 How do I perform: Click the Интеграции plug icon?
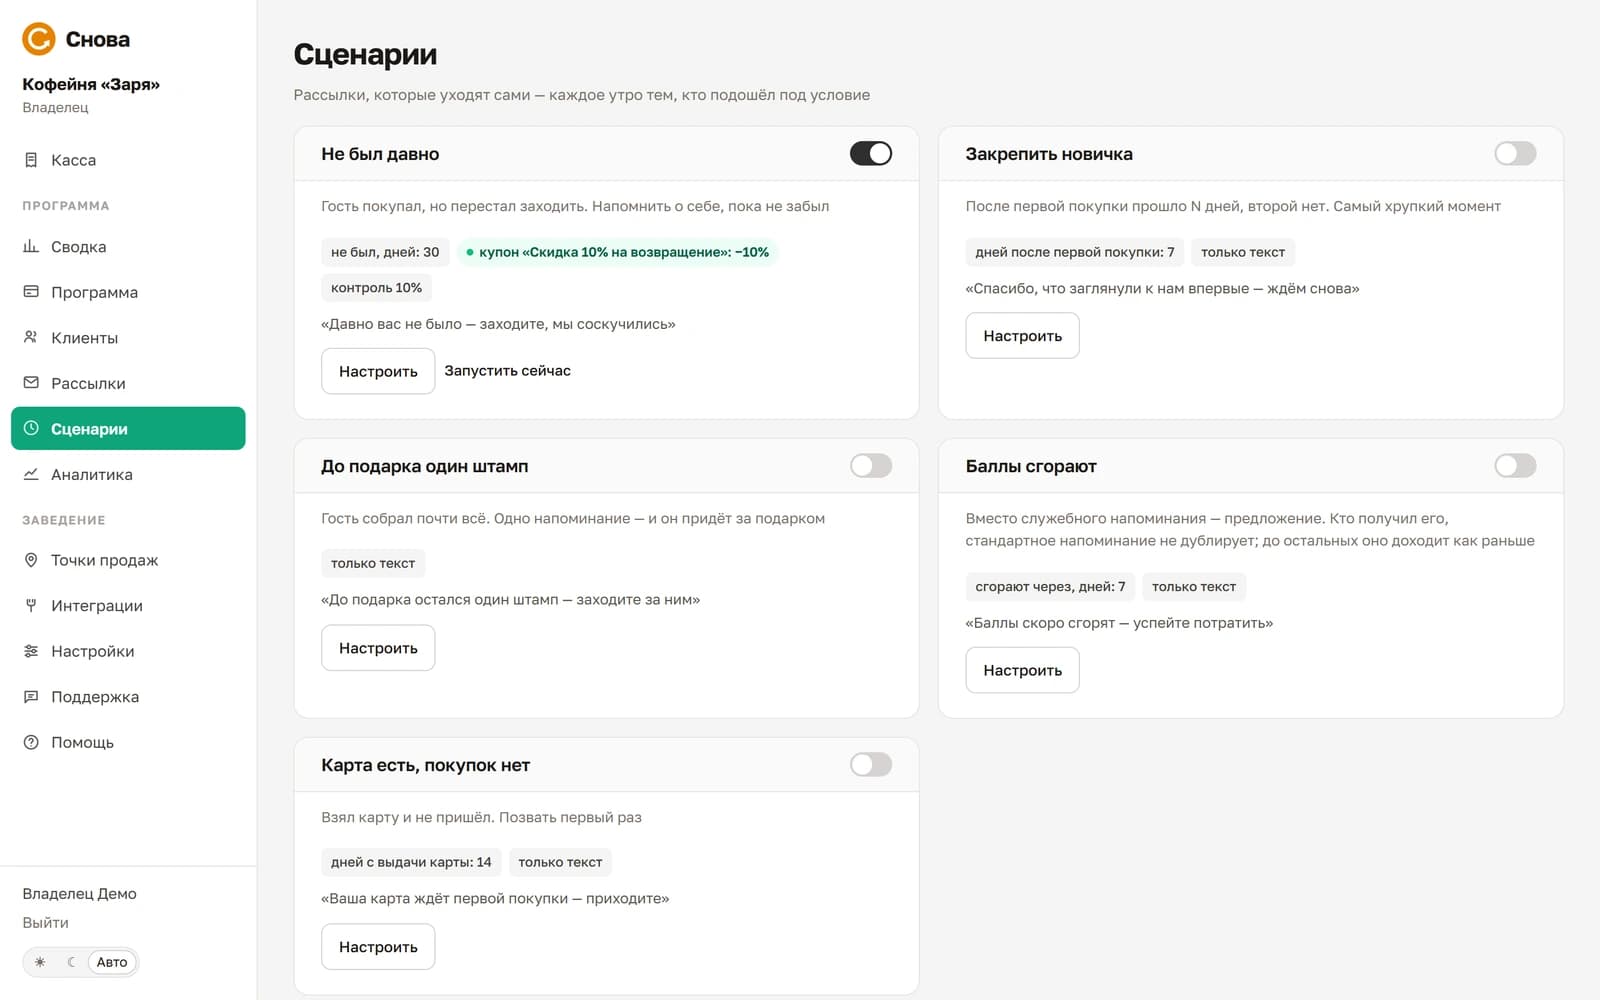(31, 605)
